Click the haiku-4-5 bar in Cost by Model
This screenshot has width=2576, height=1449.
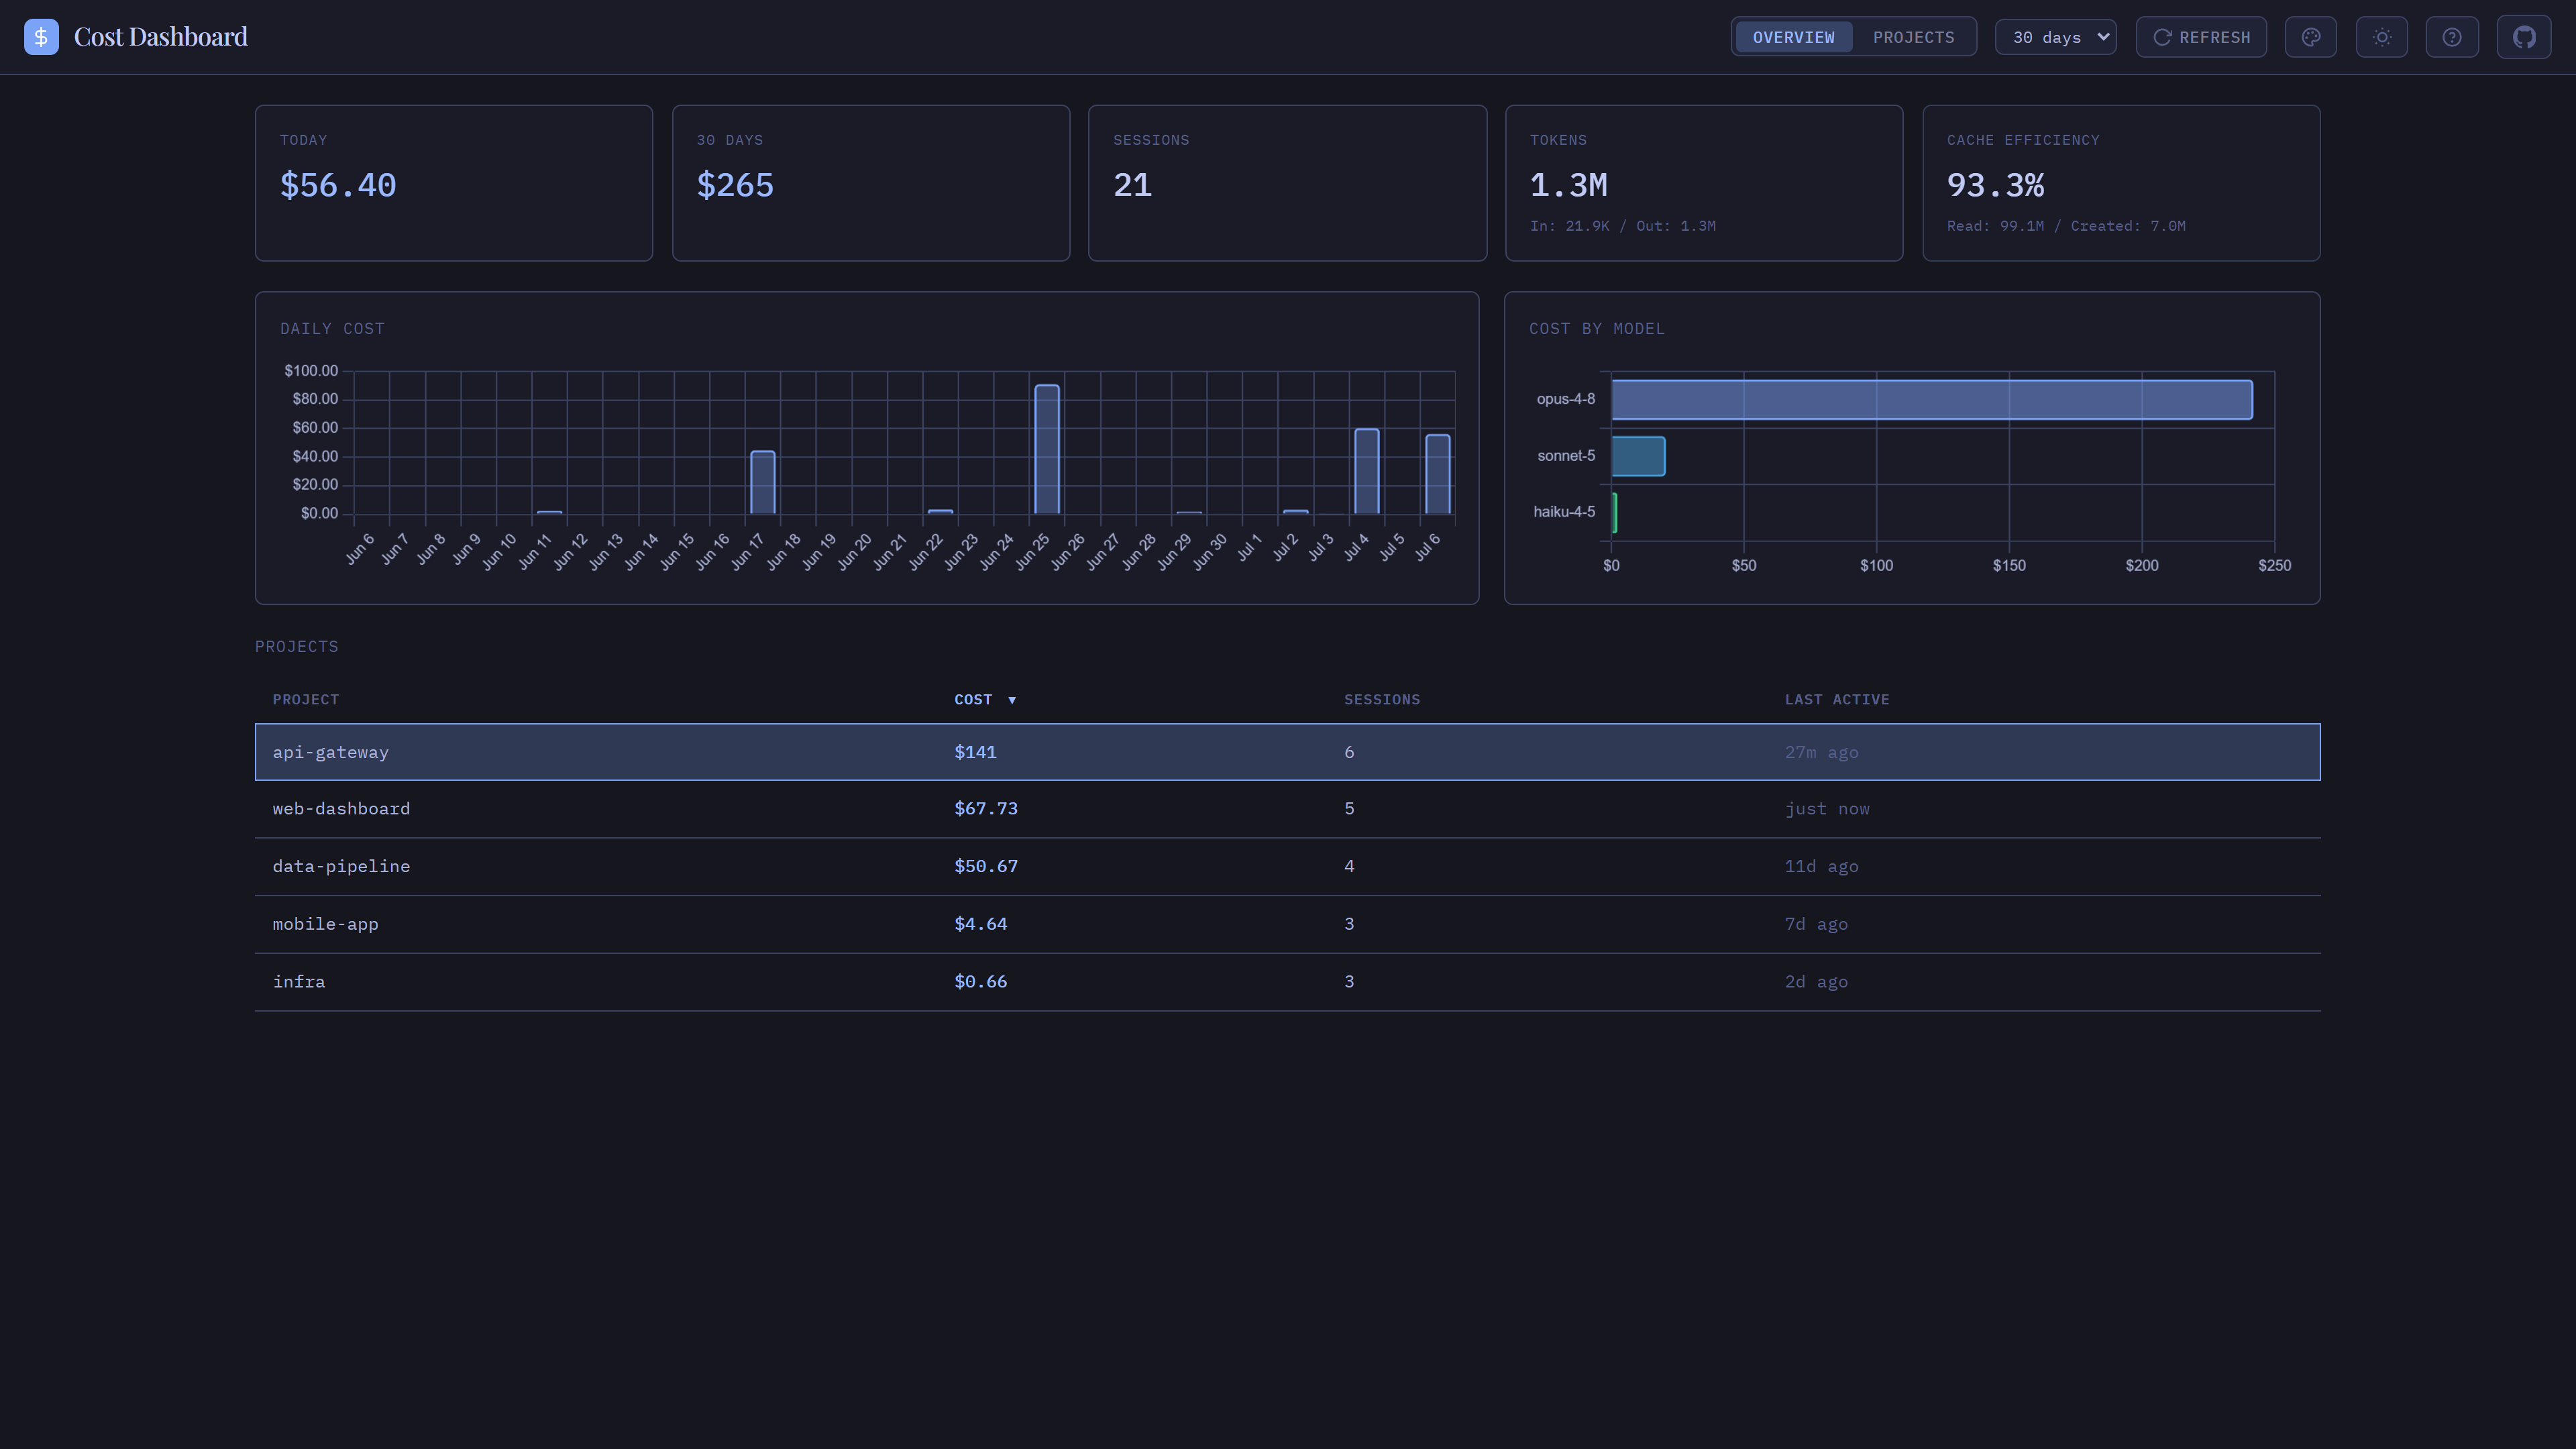[1614, 513]
